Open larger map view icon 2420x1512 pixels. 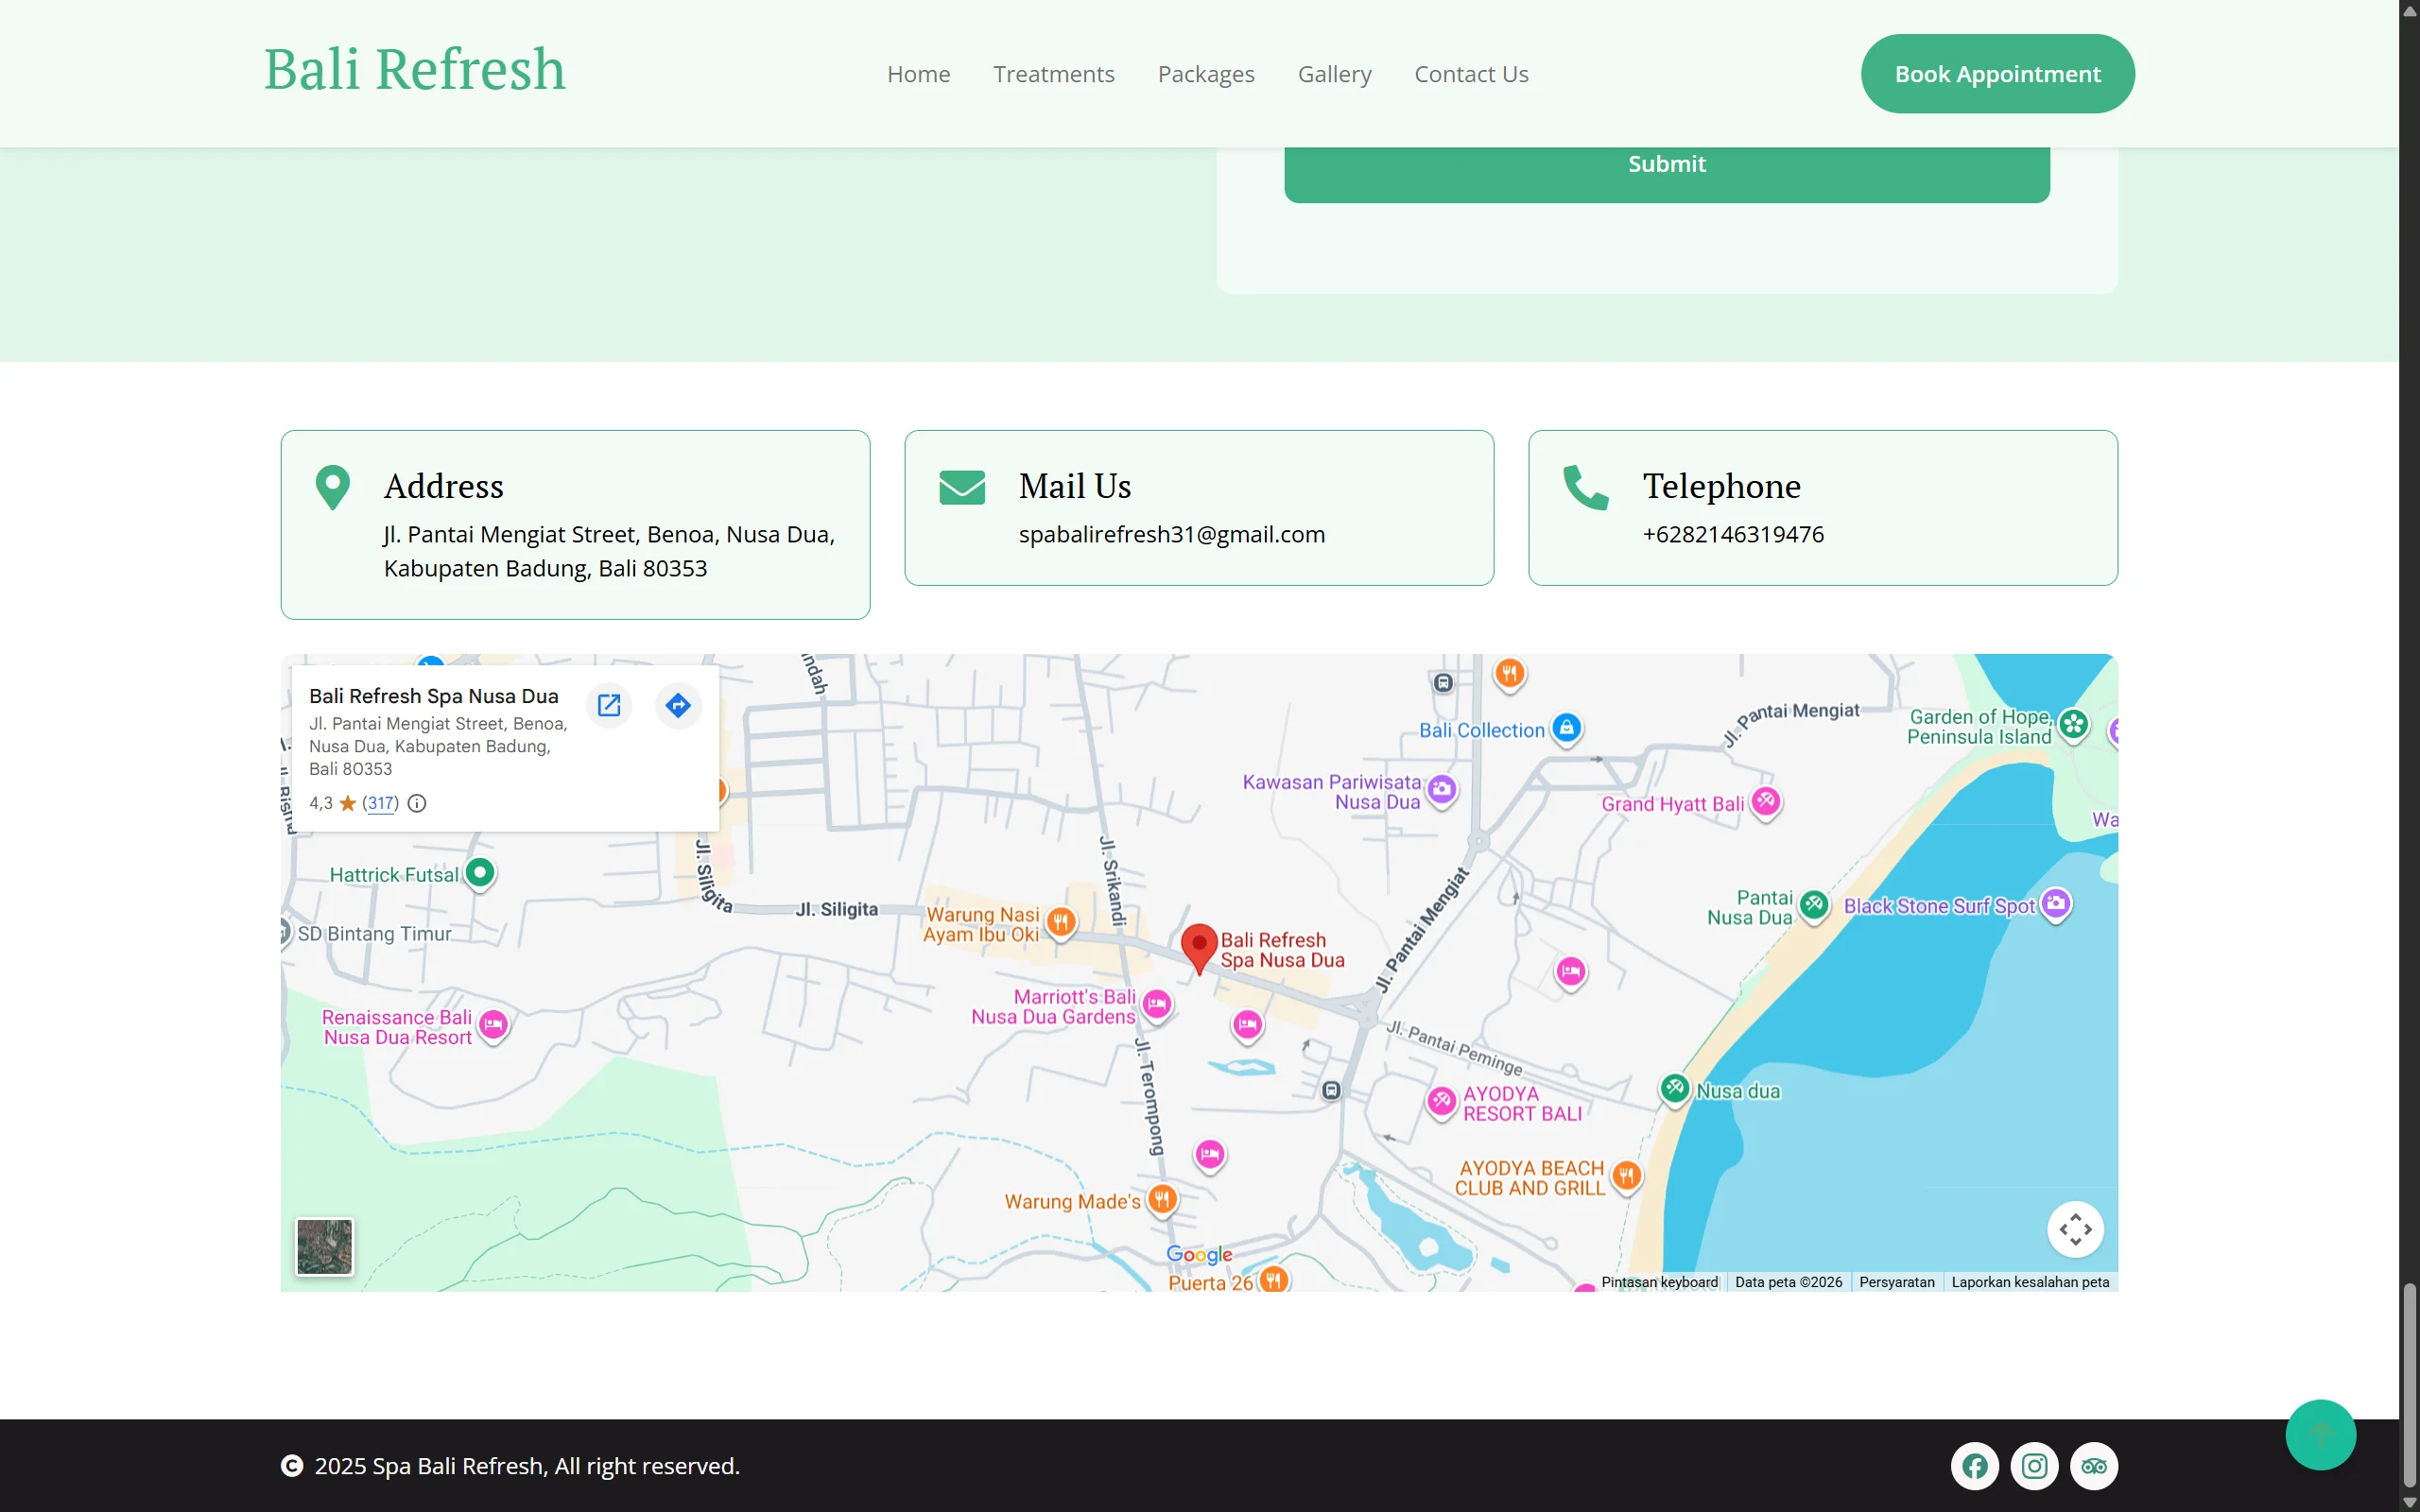click(x=609, y=706)
